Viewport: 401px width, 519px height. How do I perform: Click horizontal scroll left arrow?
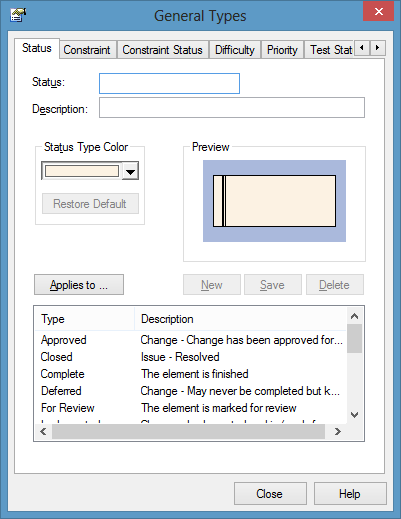(43, 431)
